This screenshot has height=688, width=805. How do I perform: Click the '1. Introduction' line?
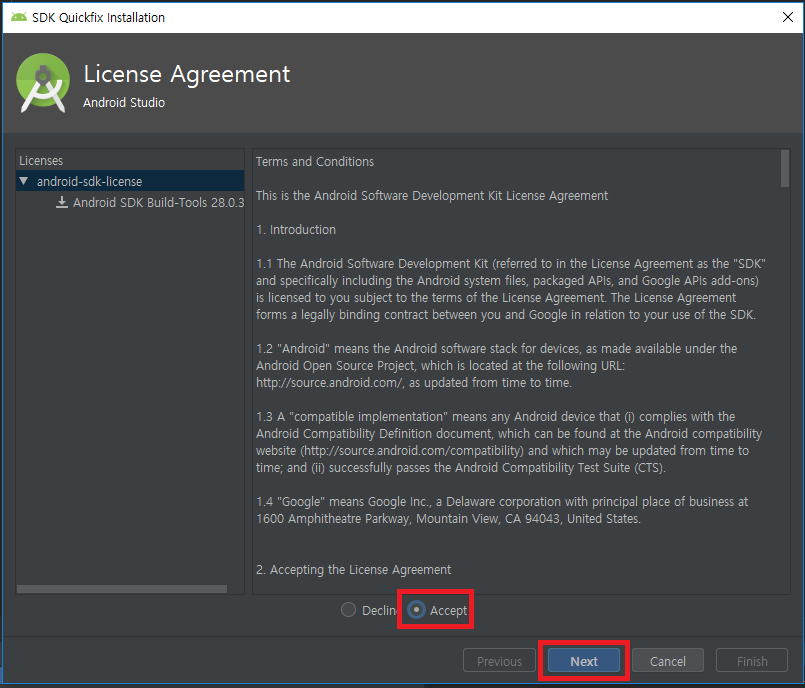pos(296,230)
